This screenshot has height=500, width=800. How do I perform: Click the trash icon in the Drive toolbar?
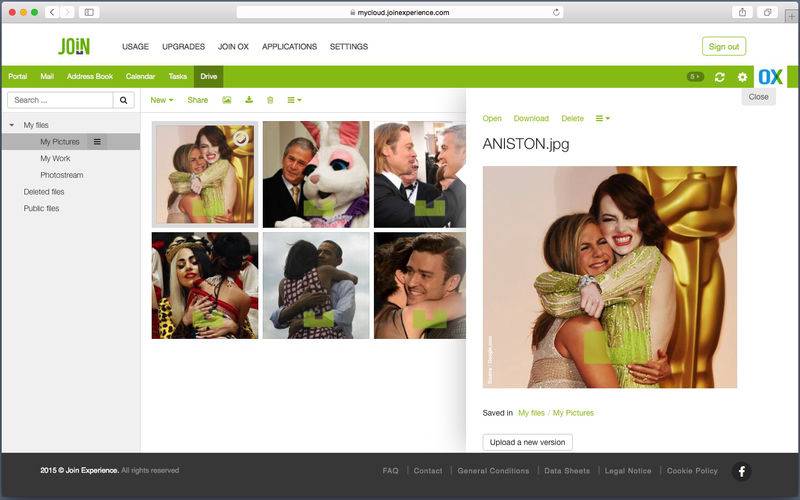(270, 100)
